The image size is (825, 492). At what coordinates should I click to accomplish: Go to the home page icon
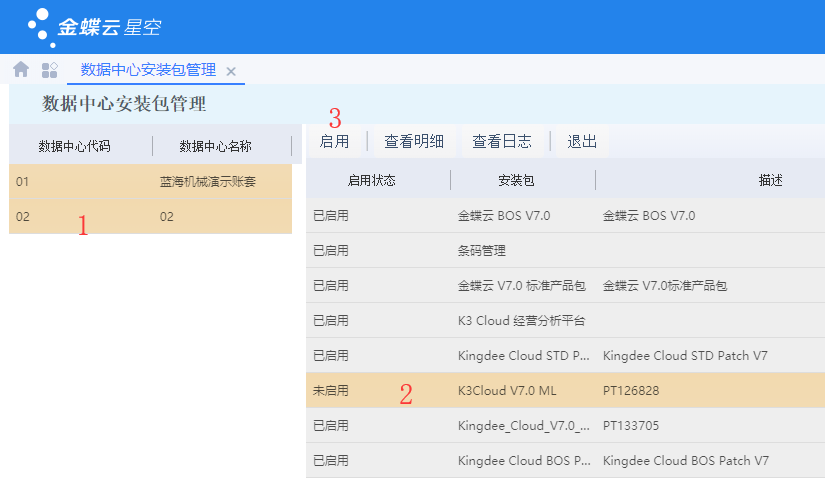click(x=21, y=69)
